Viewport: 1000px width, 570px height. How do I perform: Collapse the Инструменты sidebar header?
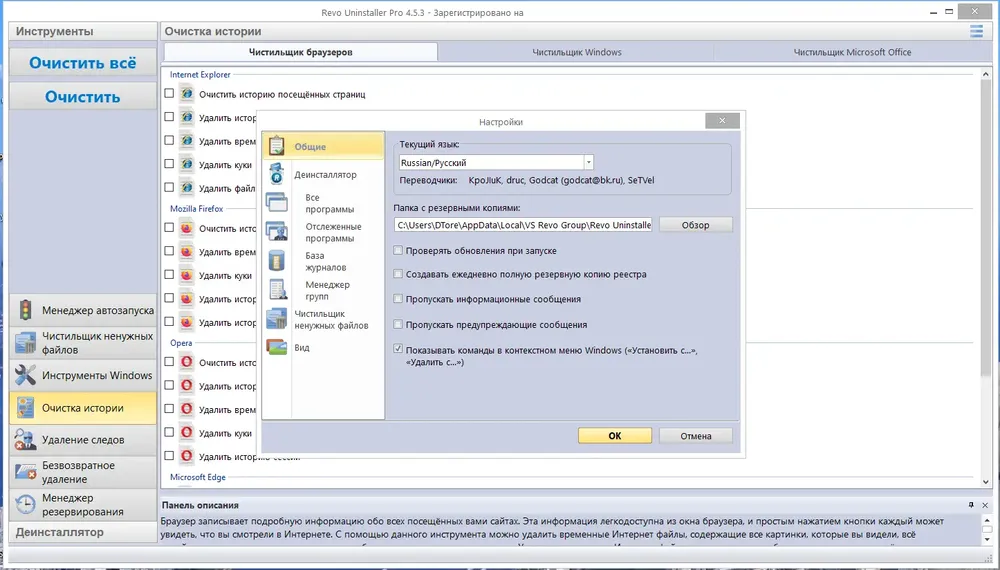pyautogui.click(x=83, y=31)
